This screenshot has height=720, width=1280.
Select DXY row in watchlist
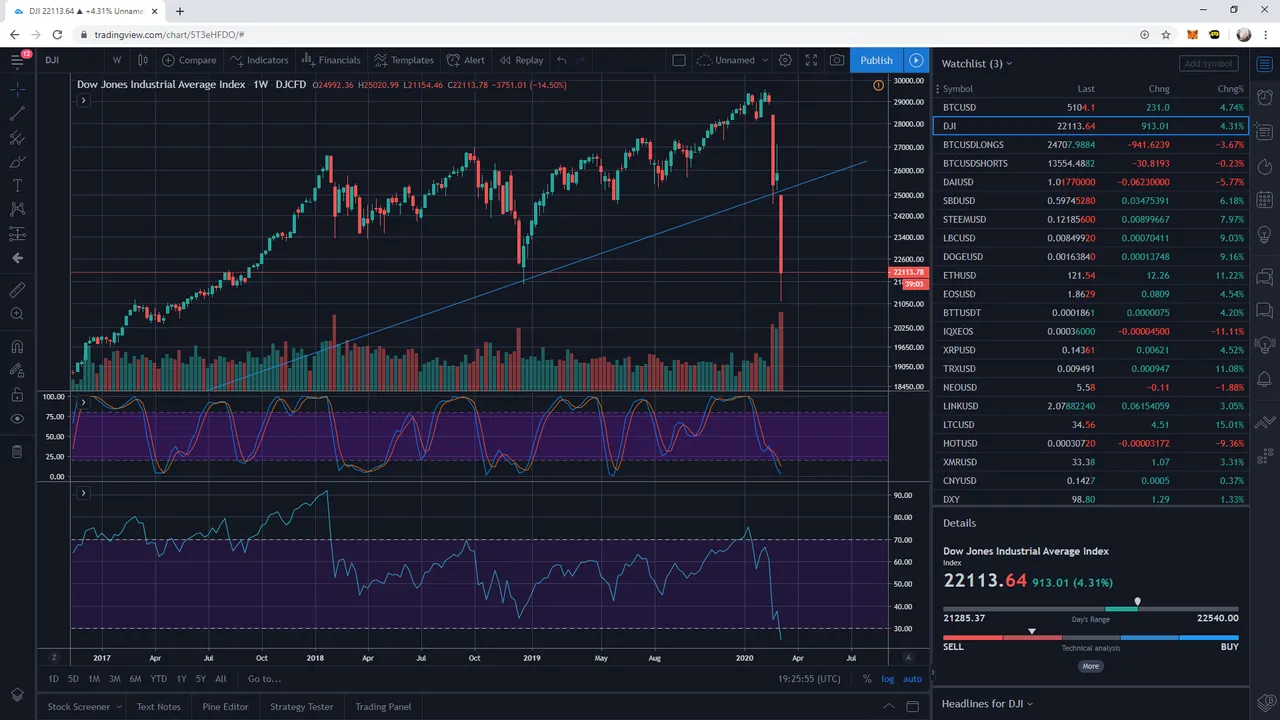tap(1091, 499)
